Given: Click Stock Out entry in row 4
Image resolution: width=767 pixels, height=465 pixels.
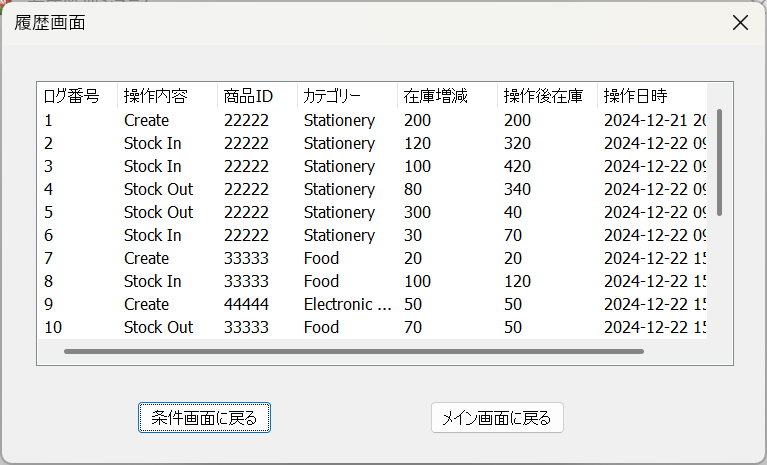Looking at the screenshot, I should pos(158,189).
